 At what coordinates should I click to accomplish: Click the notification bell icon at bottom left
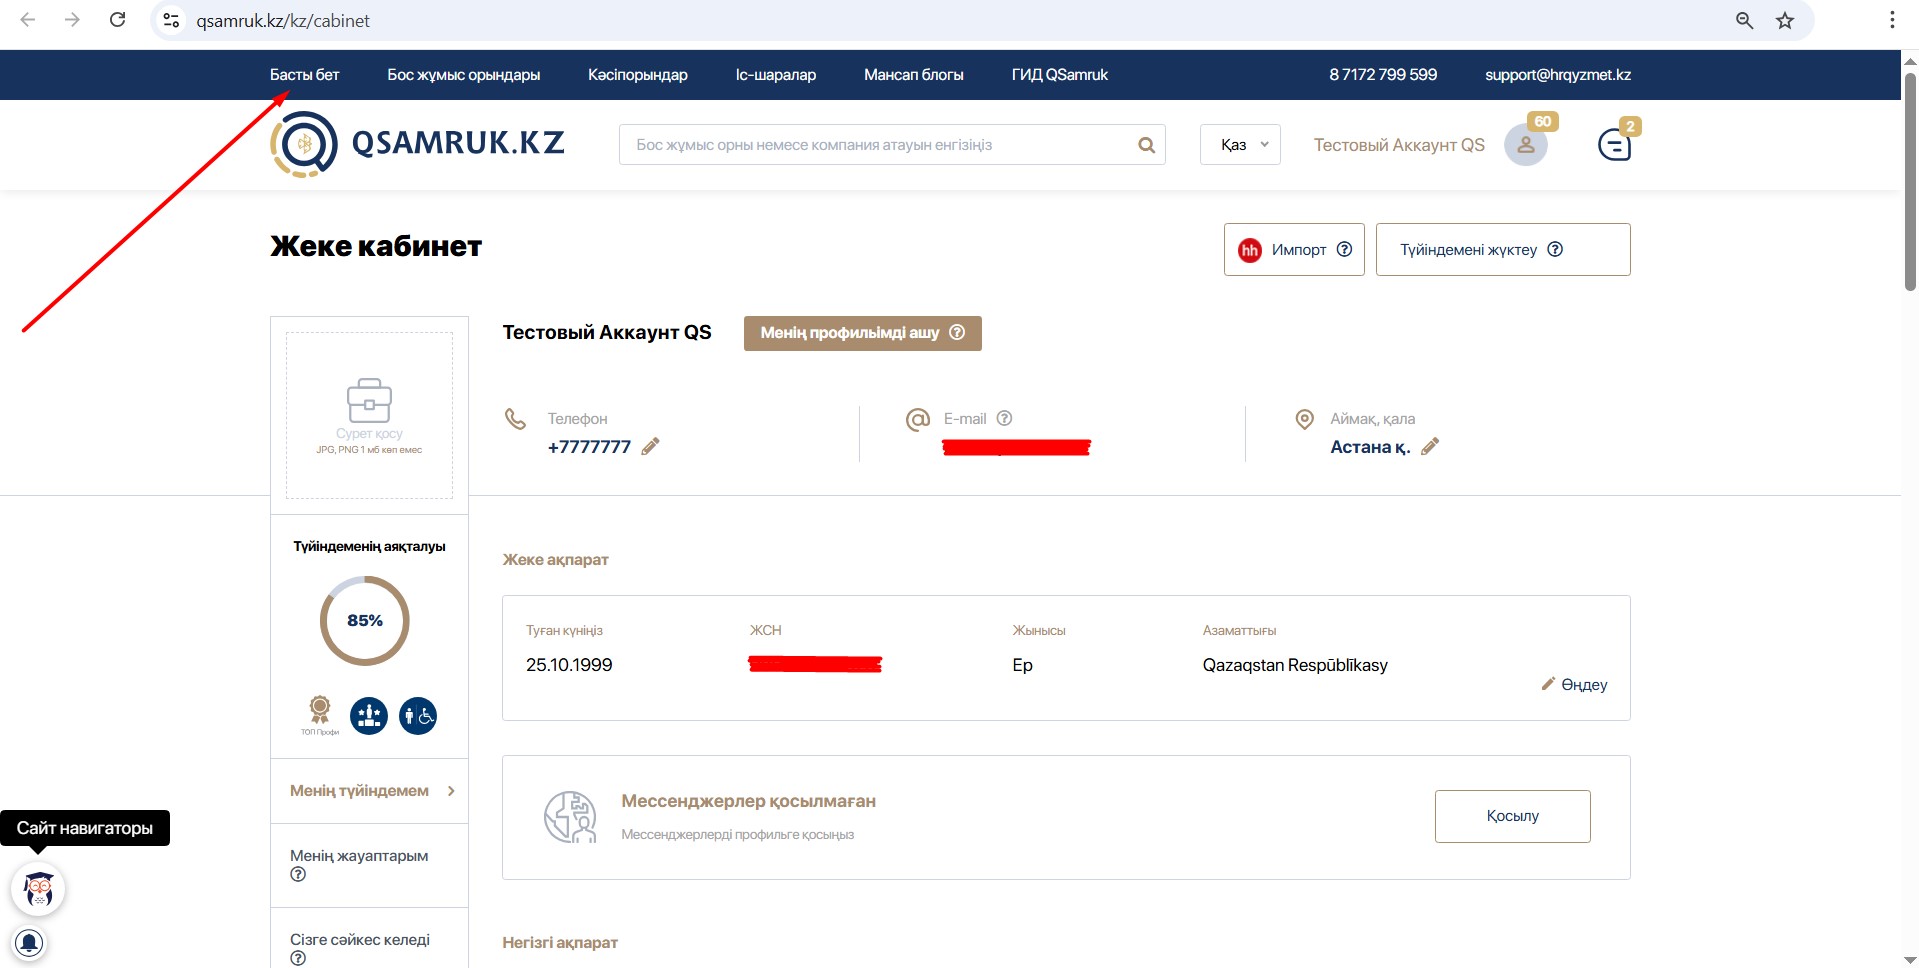coord(29,942)
